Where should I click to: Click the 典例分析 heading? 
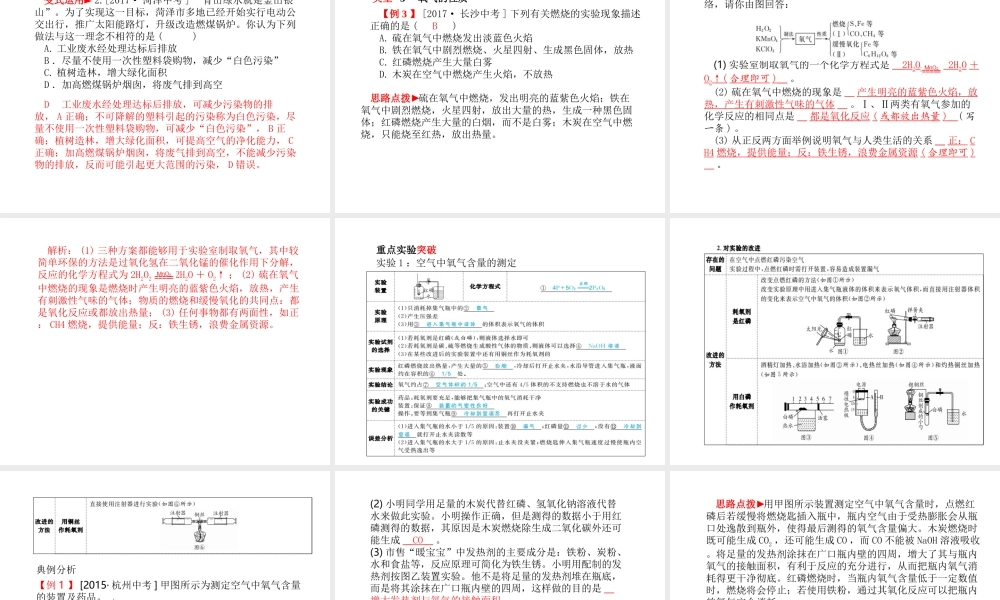coord(56,569)
